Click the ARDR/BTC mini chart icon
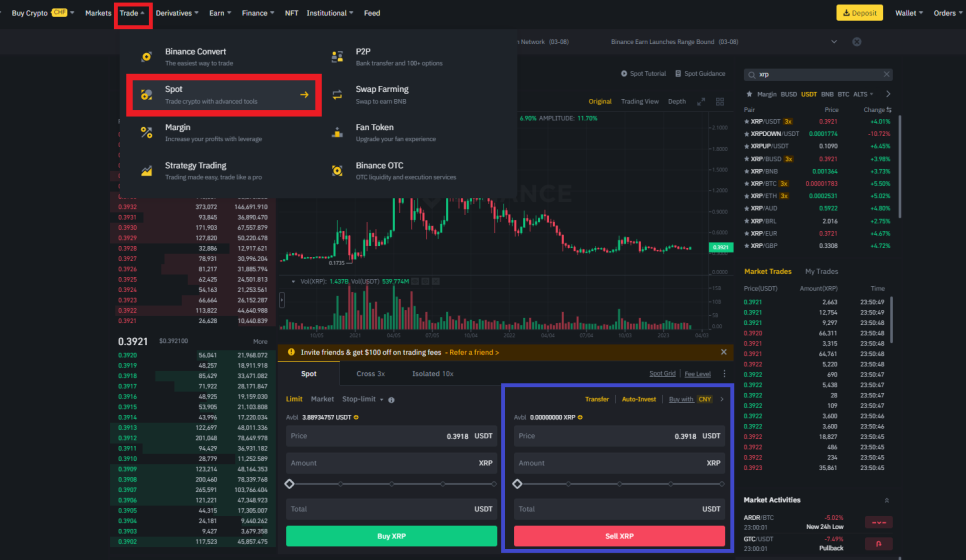 (x=879, y=522)
